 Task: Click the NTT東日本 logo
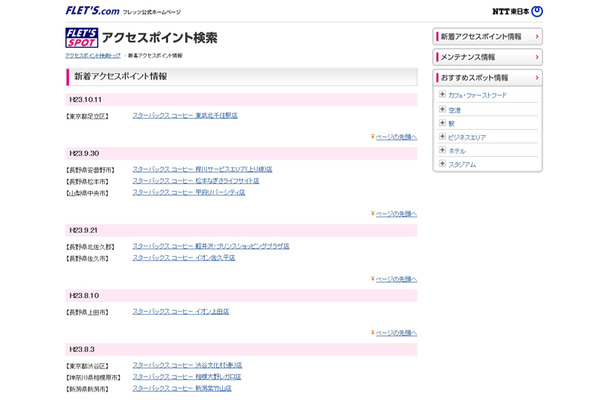tap(517, 11)
